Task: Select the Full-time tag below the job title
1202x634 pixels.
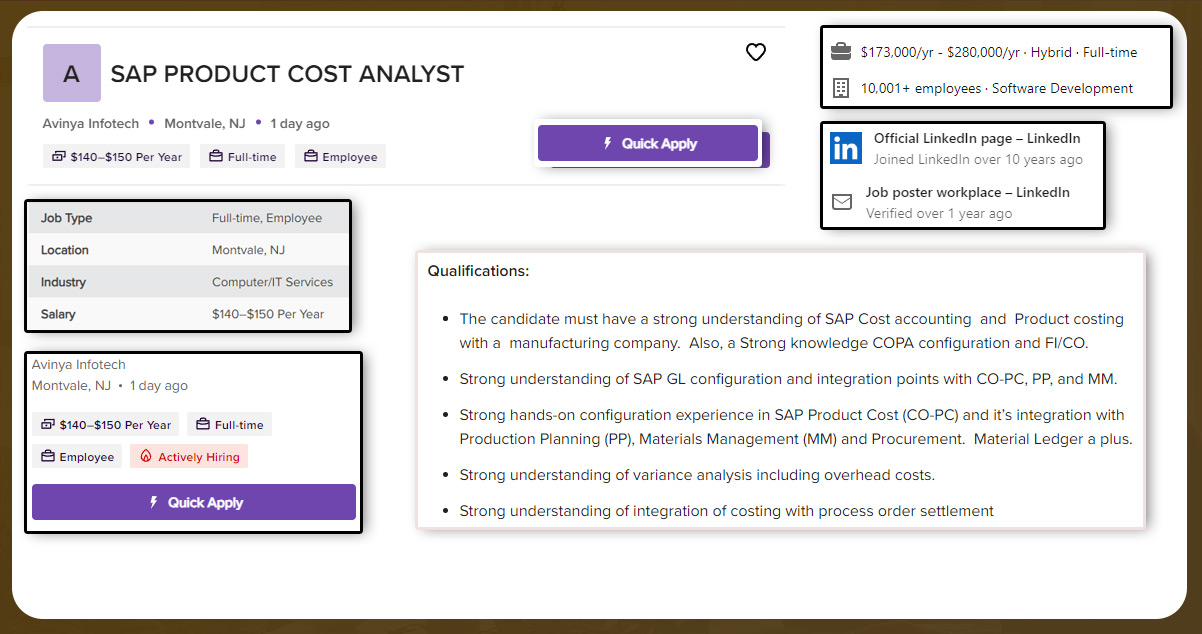Action: [x=243, y=157]
